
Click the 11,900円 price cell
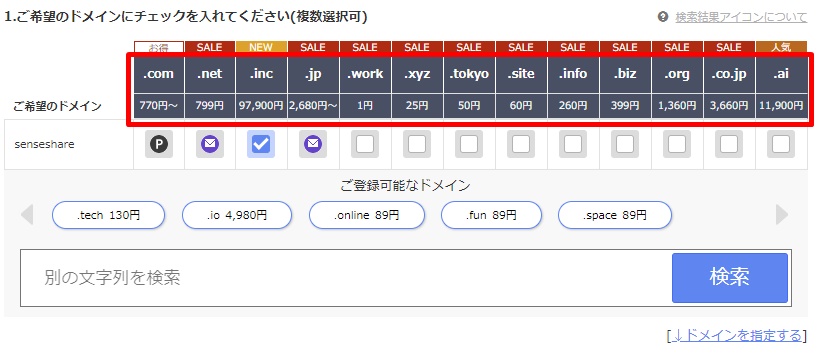(781, 106)
